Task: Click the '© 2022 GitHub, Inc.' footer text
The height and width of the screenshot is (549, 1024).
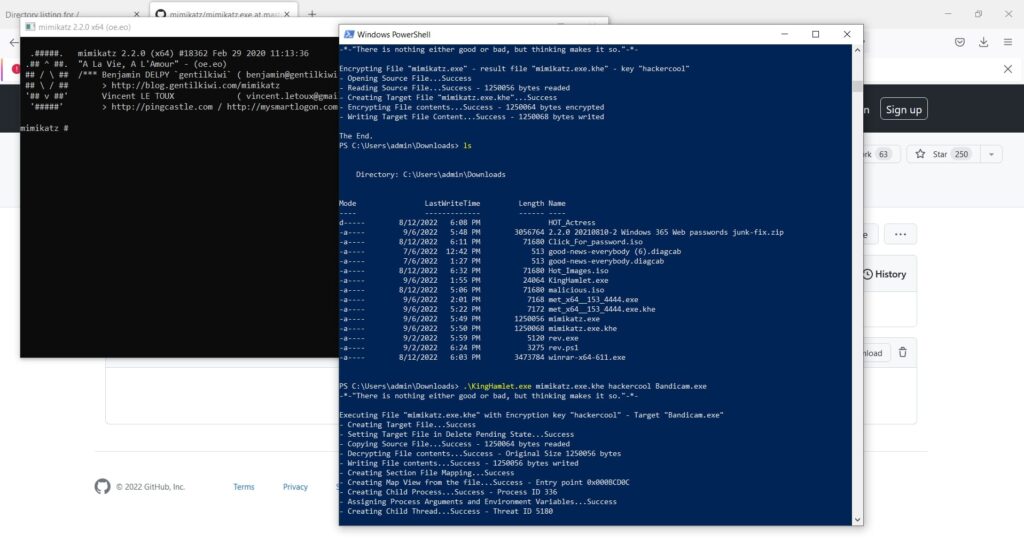Action: (x=150, y=486)
